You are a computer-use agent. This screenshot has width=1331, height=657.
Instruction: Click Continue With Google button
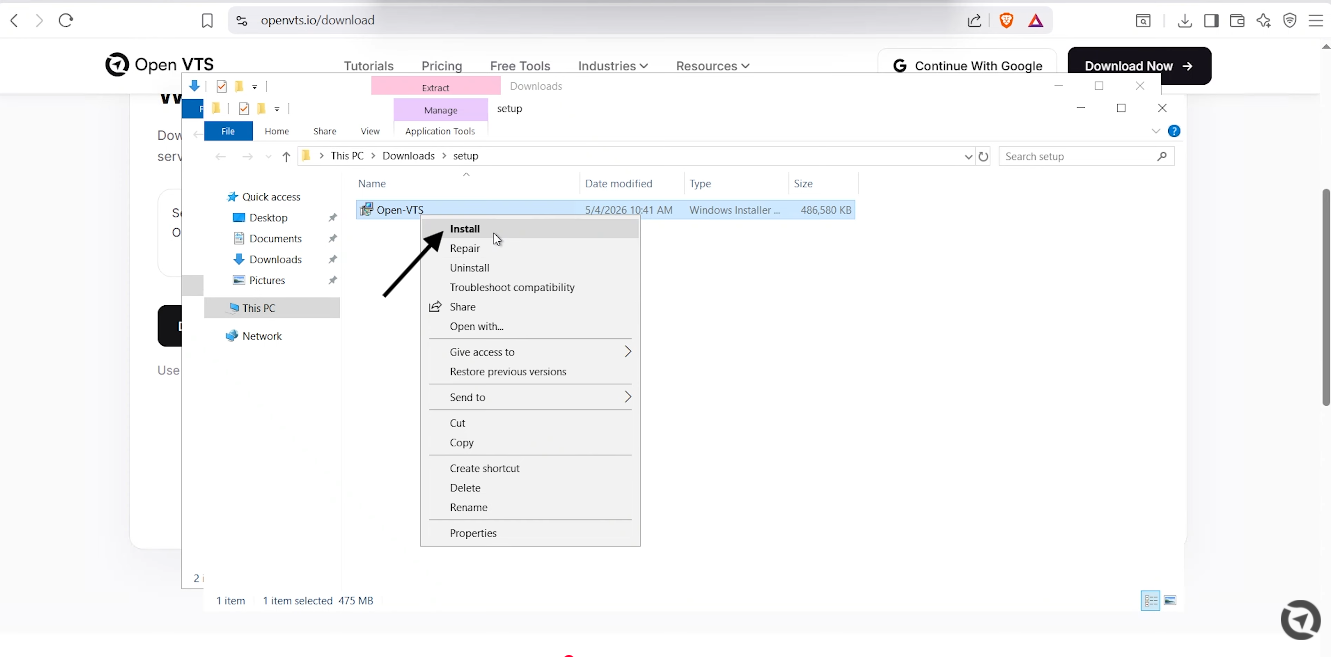(967, 66)
